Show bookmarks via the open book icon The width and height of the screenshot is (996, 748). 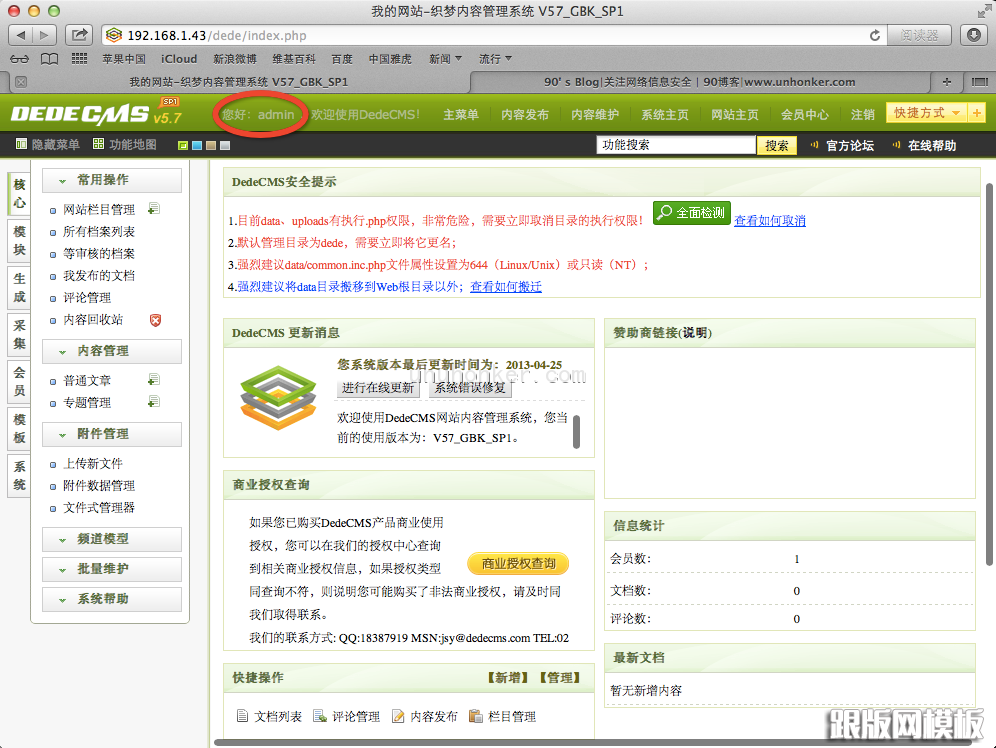pos(50,59)
